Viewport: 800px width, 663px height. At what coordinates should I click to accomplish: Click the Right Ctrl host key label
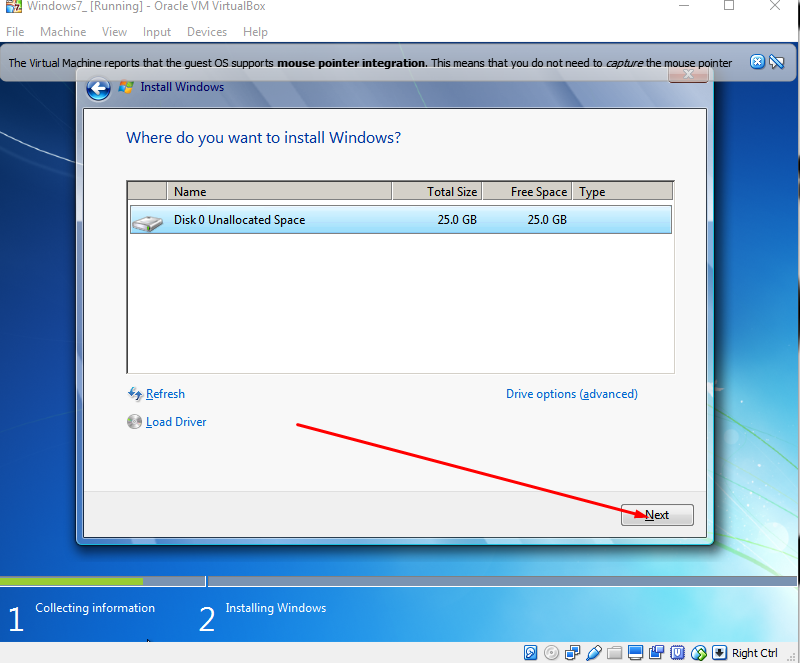[x=754, y=653]
